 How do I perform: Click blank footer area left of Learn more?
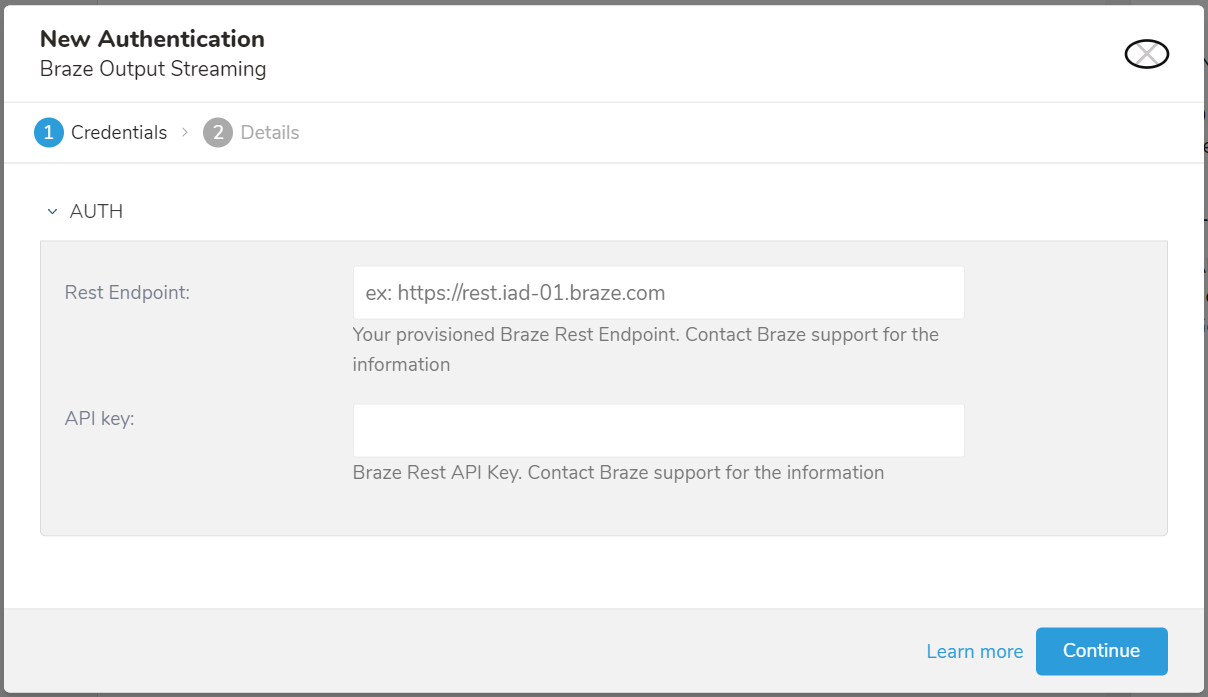pos(450,652)
